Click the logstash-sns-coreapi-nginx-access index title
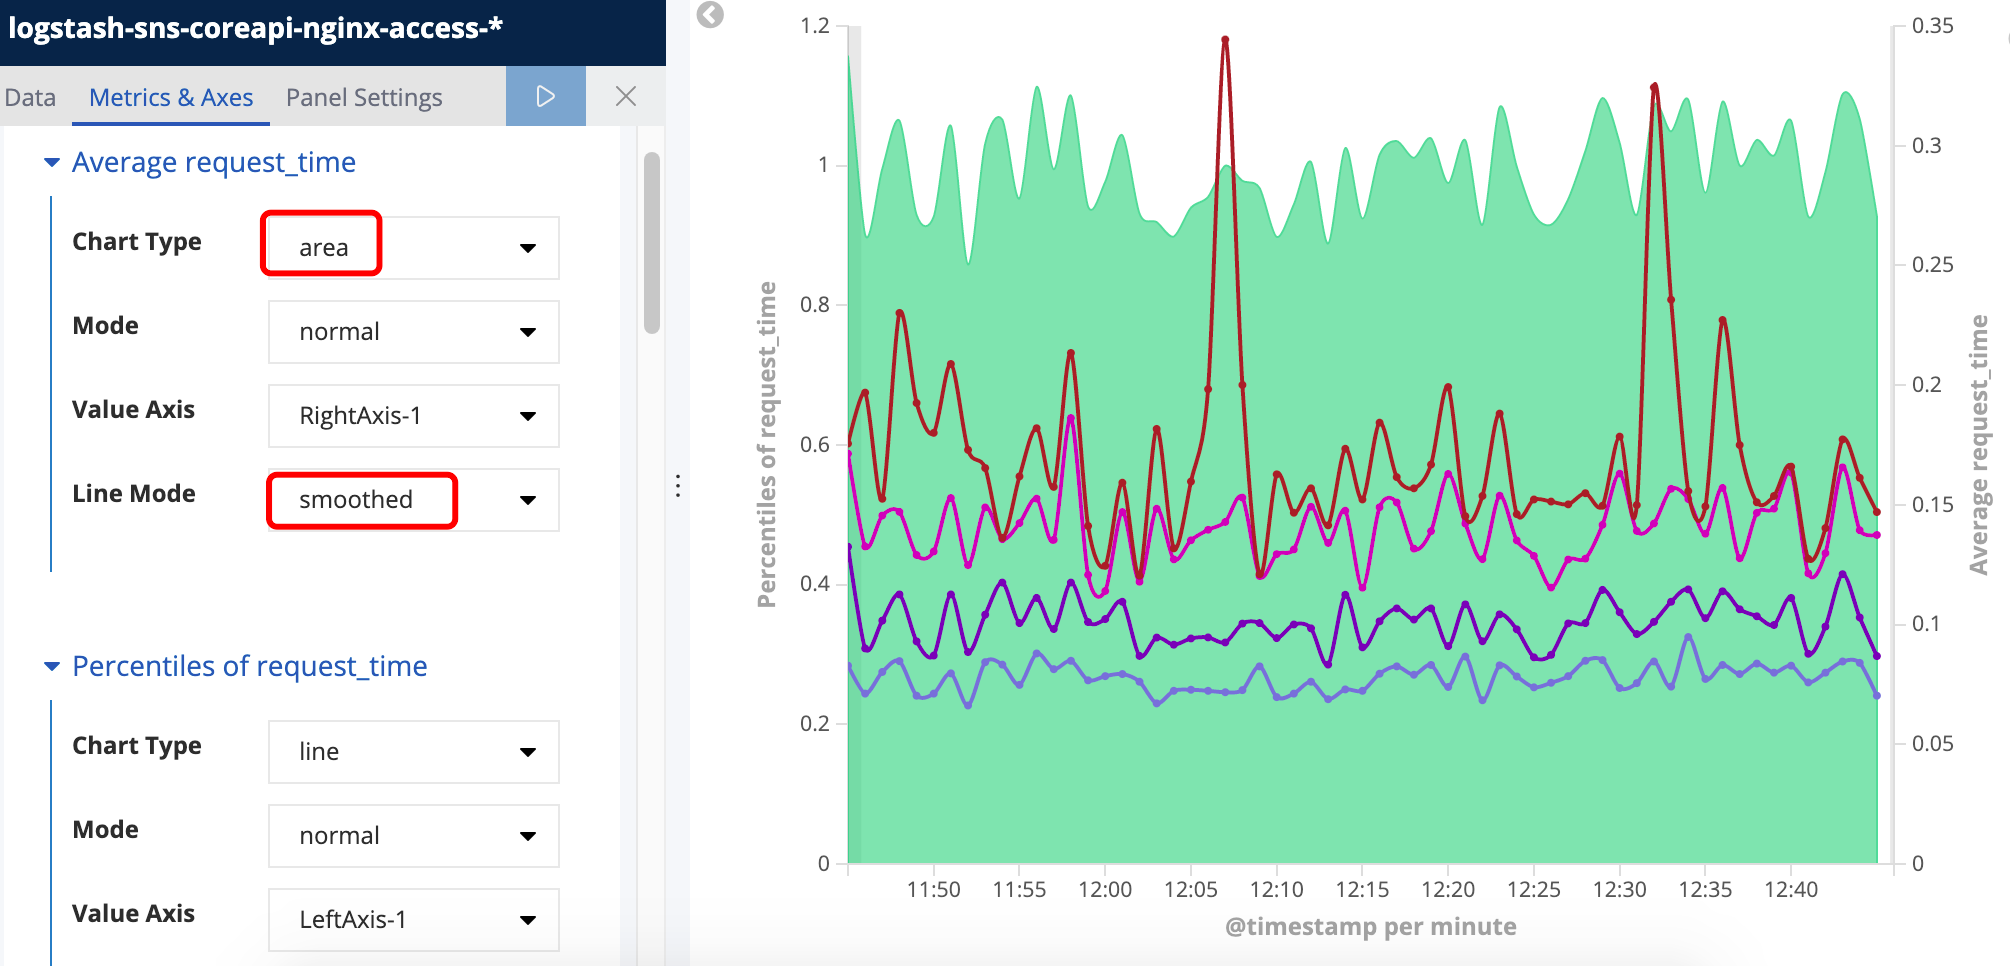Screen dimensions: 2010x966 pos(255,27)
